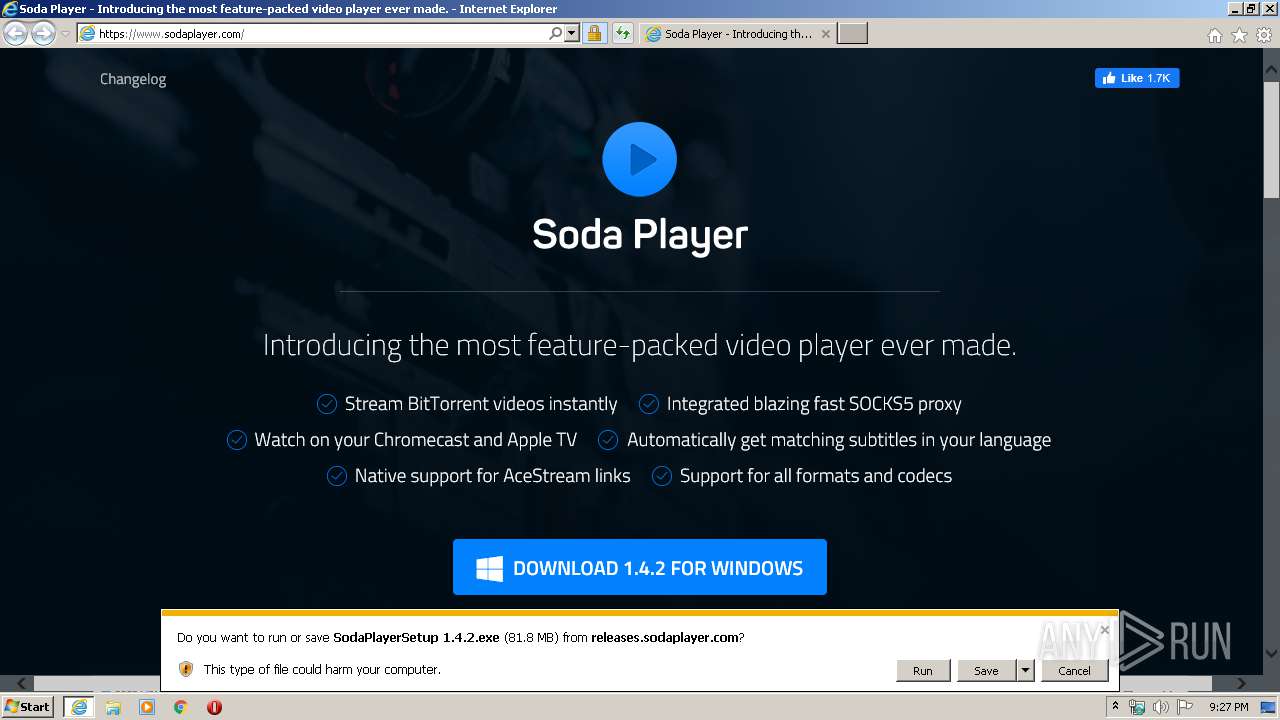Close the download notification bar
This screenshot has height=720, width=1280.
(1105, 629)
